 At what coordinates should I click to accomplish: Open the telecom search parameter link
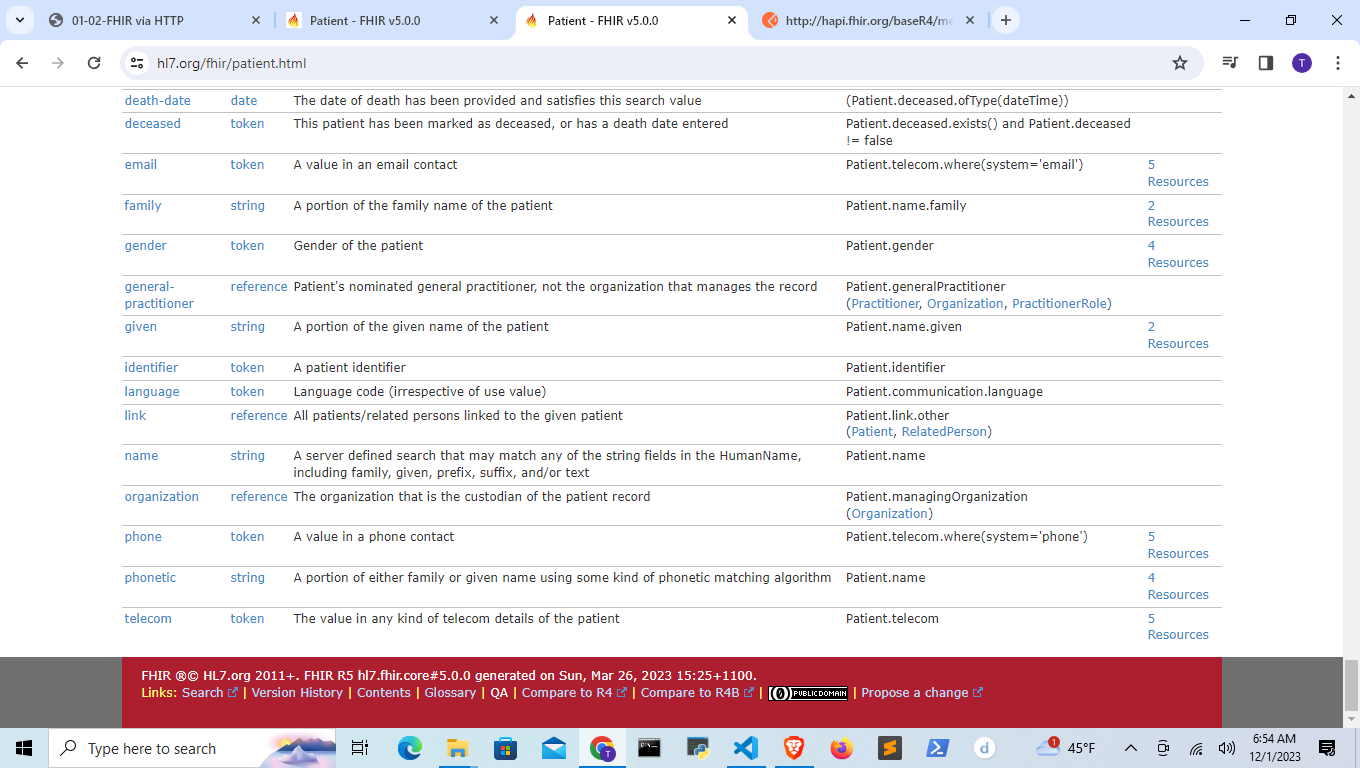coord(148,618)
